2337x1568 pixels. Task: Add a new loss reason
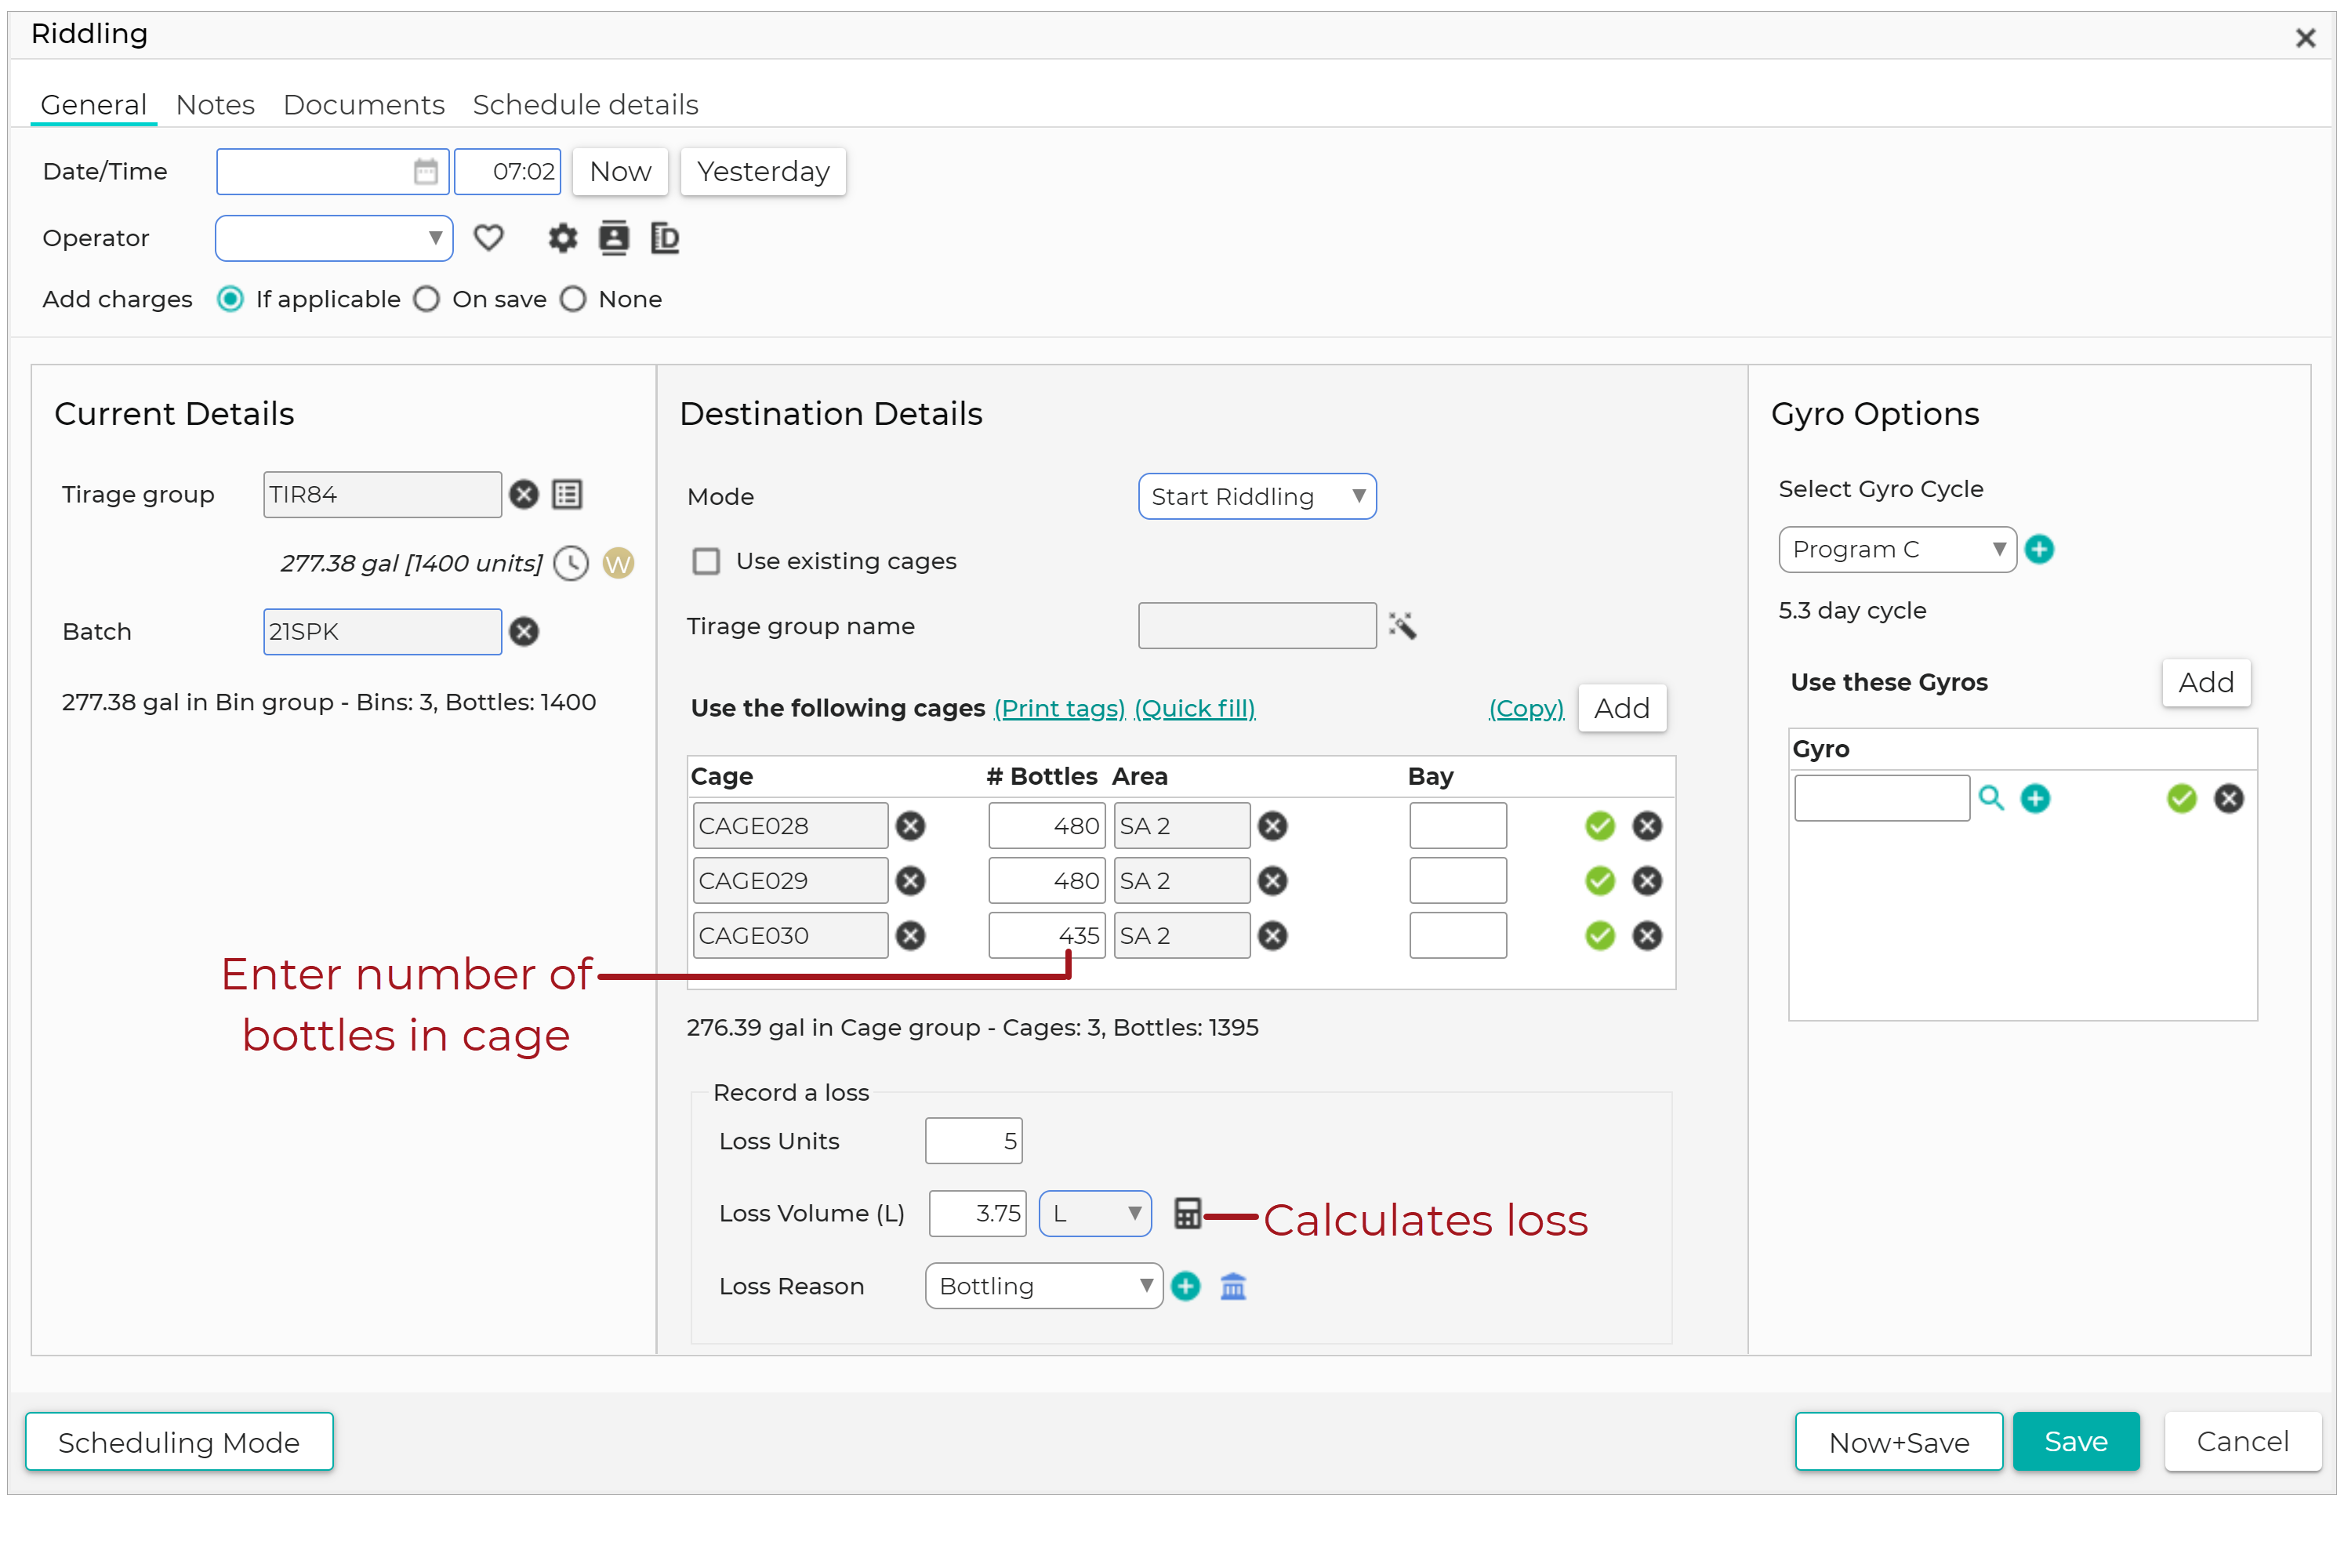[x=1185, y=1286]
